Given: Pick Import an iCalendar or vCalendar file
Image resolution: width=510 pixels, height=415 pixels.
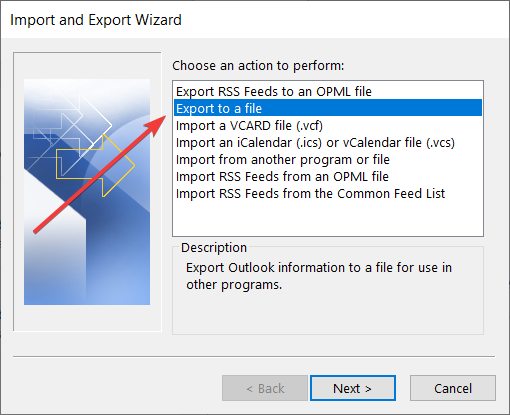Looking at the screenshot, I should coord(315,143).
